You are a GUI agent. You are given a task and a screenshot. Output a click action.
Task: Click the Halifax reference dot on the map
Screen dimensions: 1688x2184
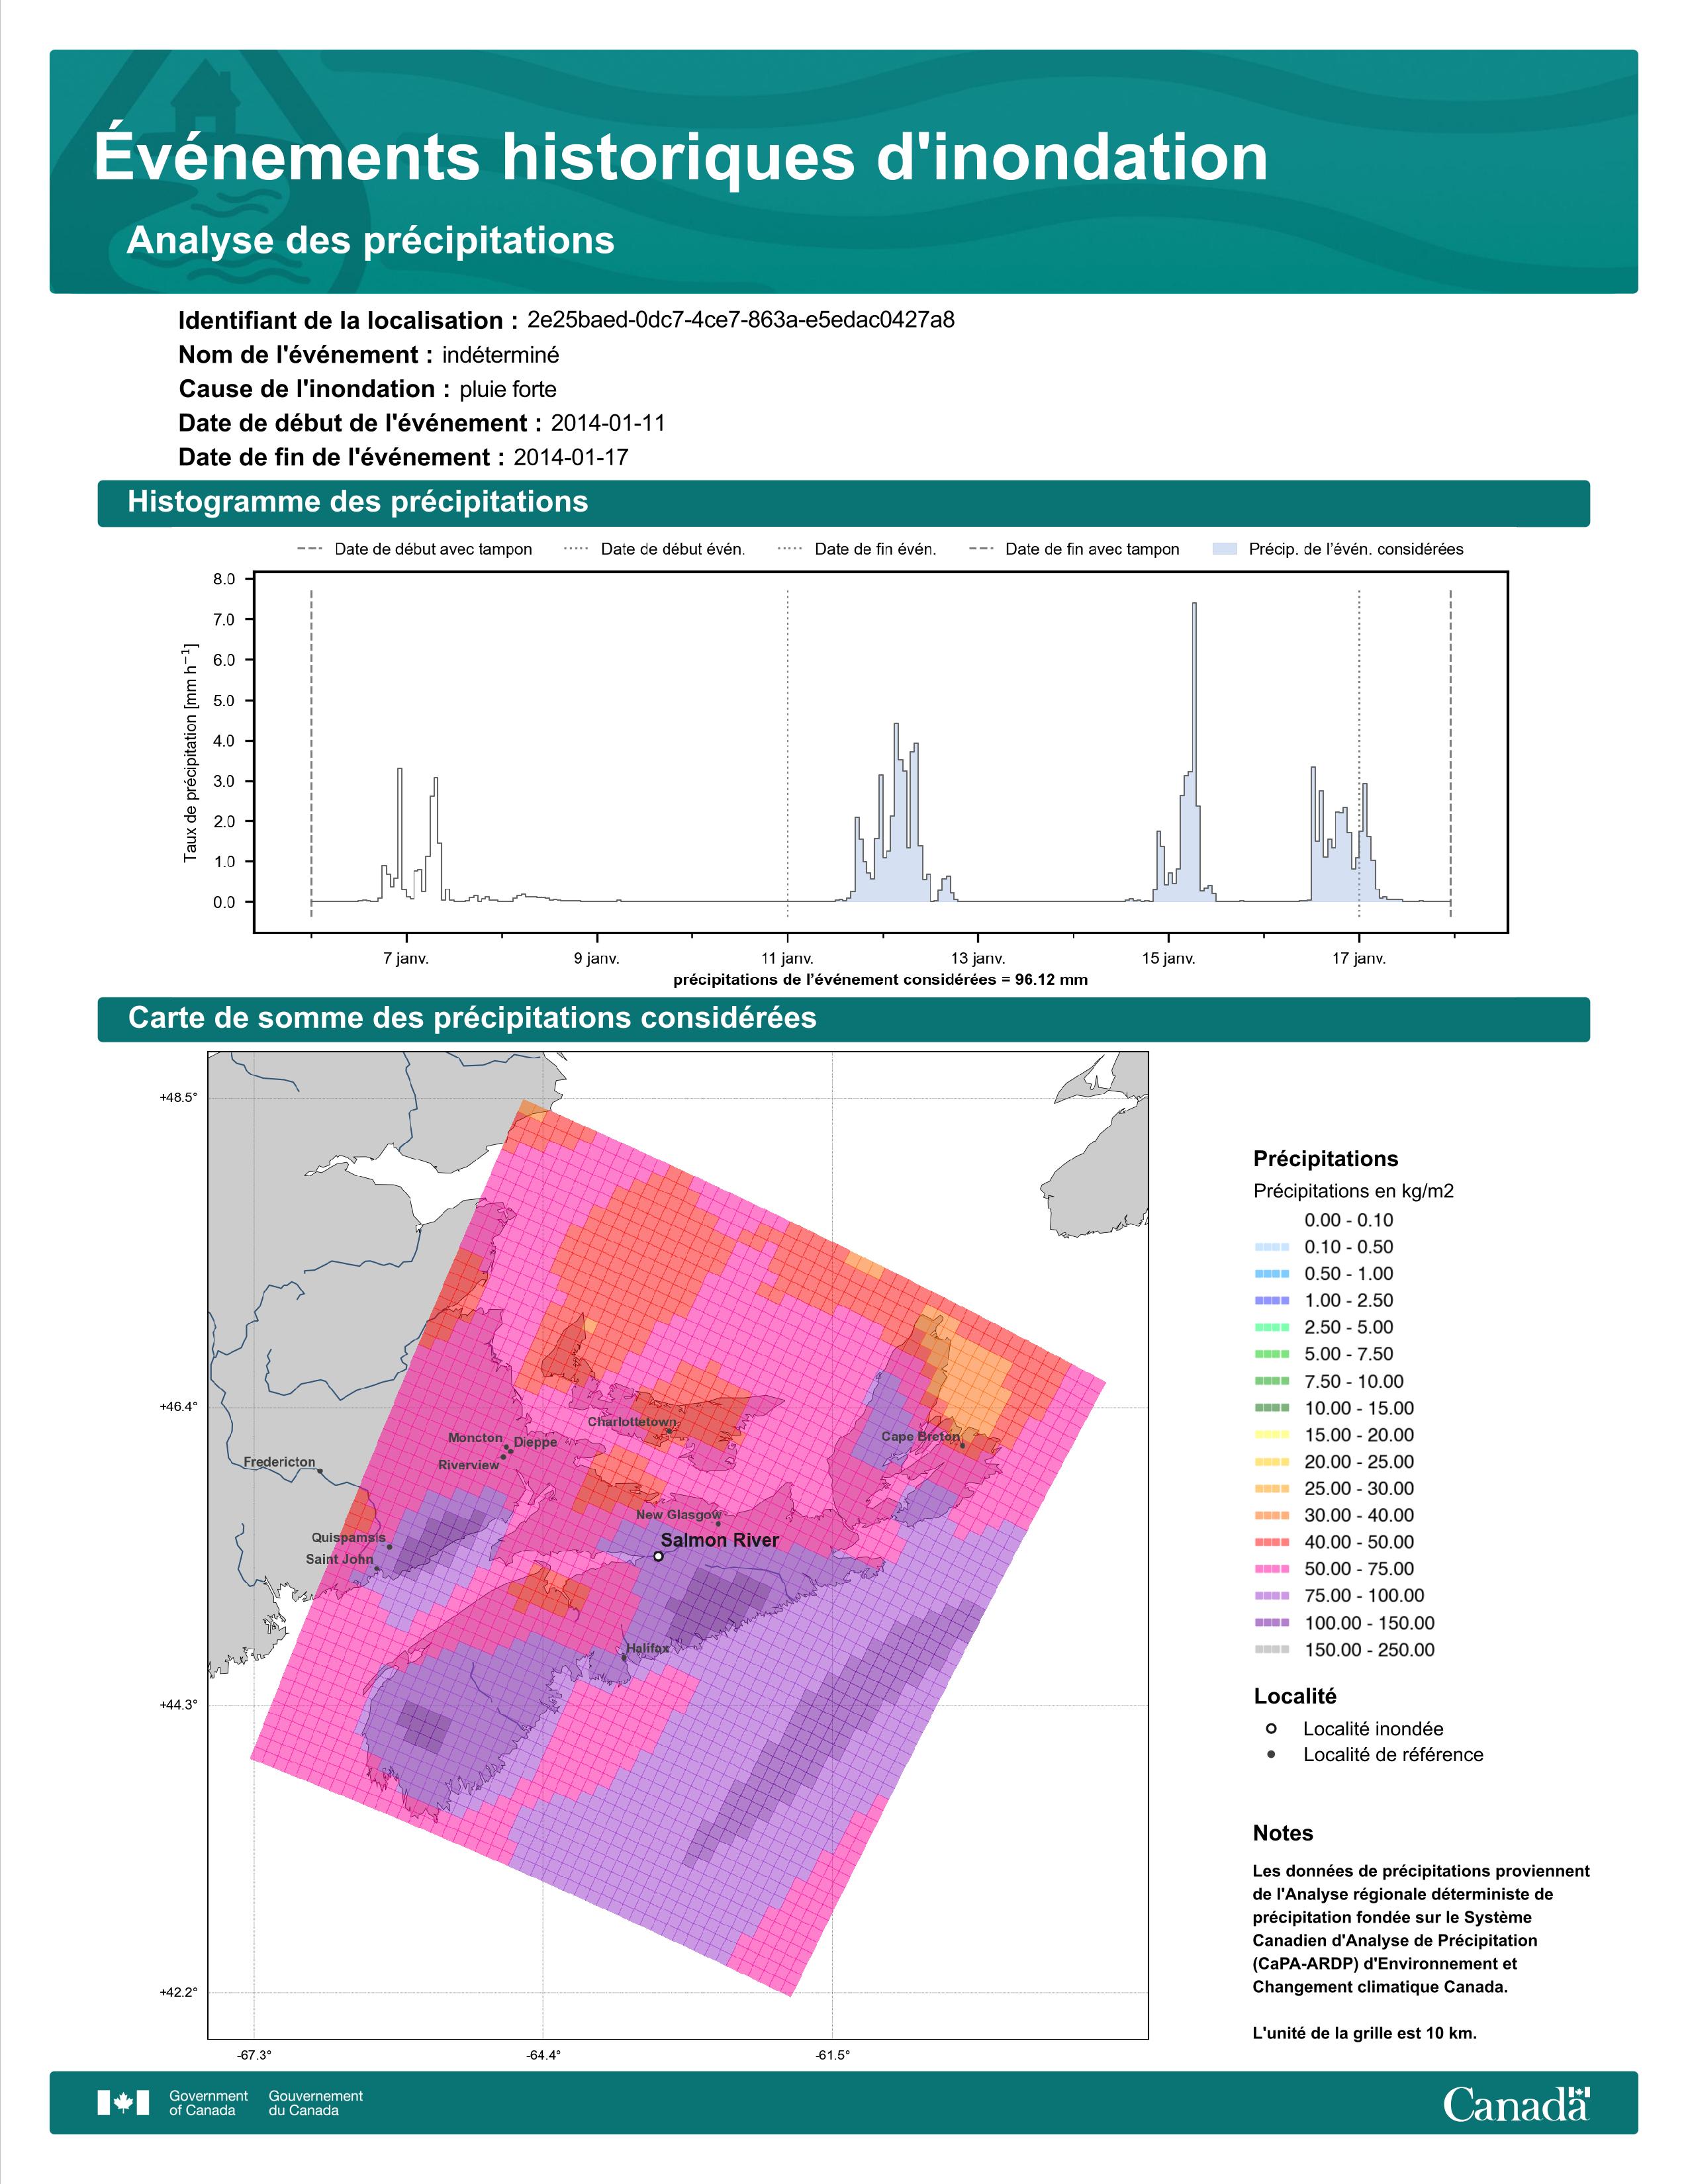pyautogui.click(x=624, y=1657)
